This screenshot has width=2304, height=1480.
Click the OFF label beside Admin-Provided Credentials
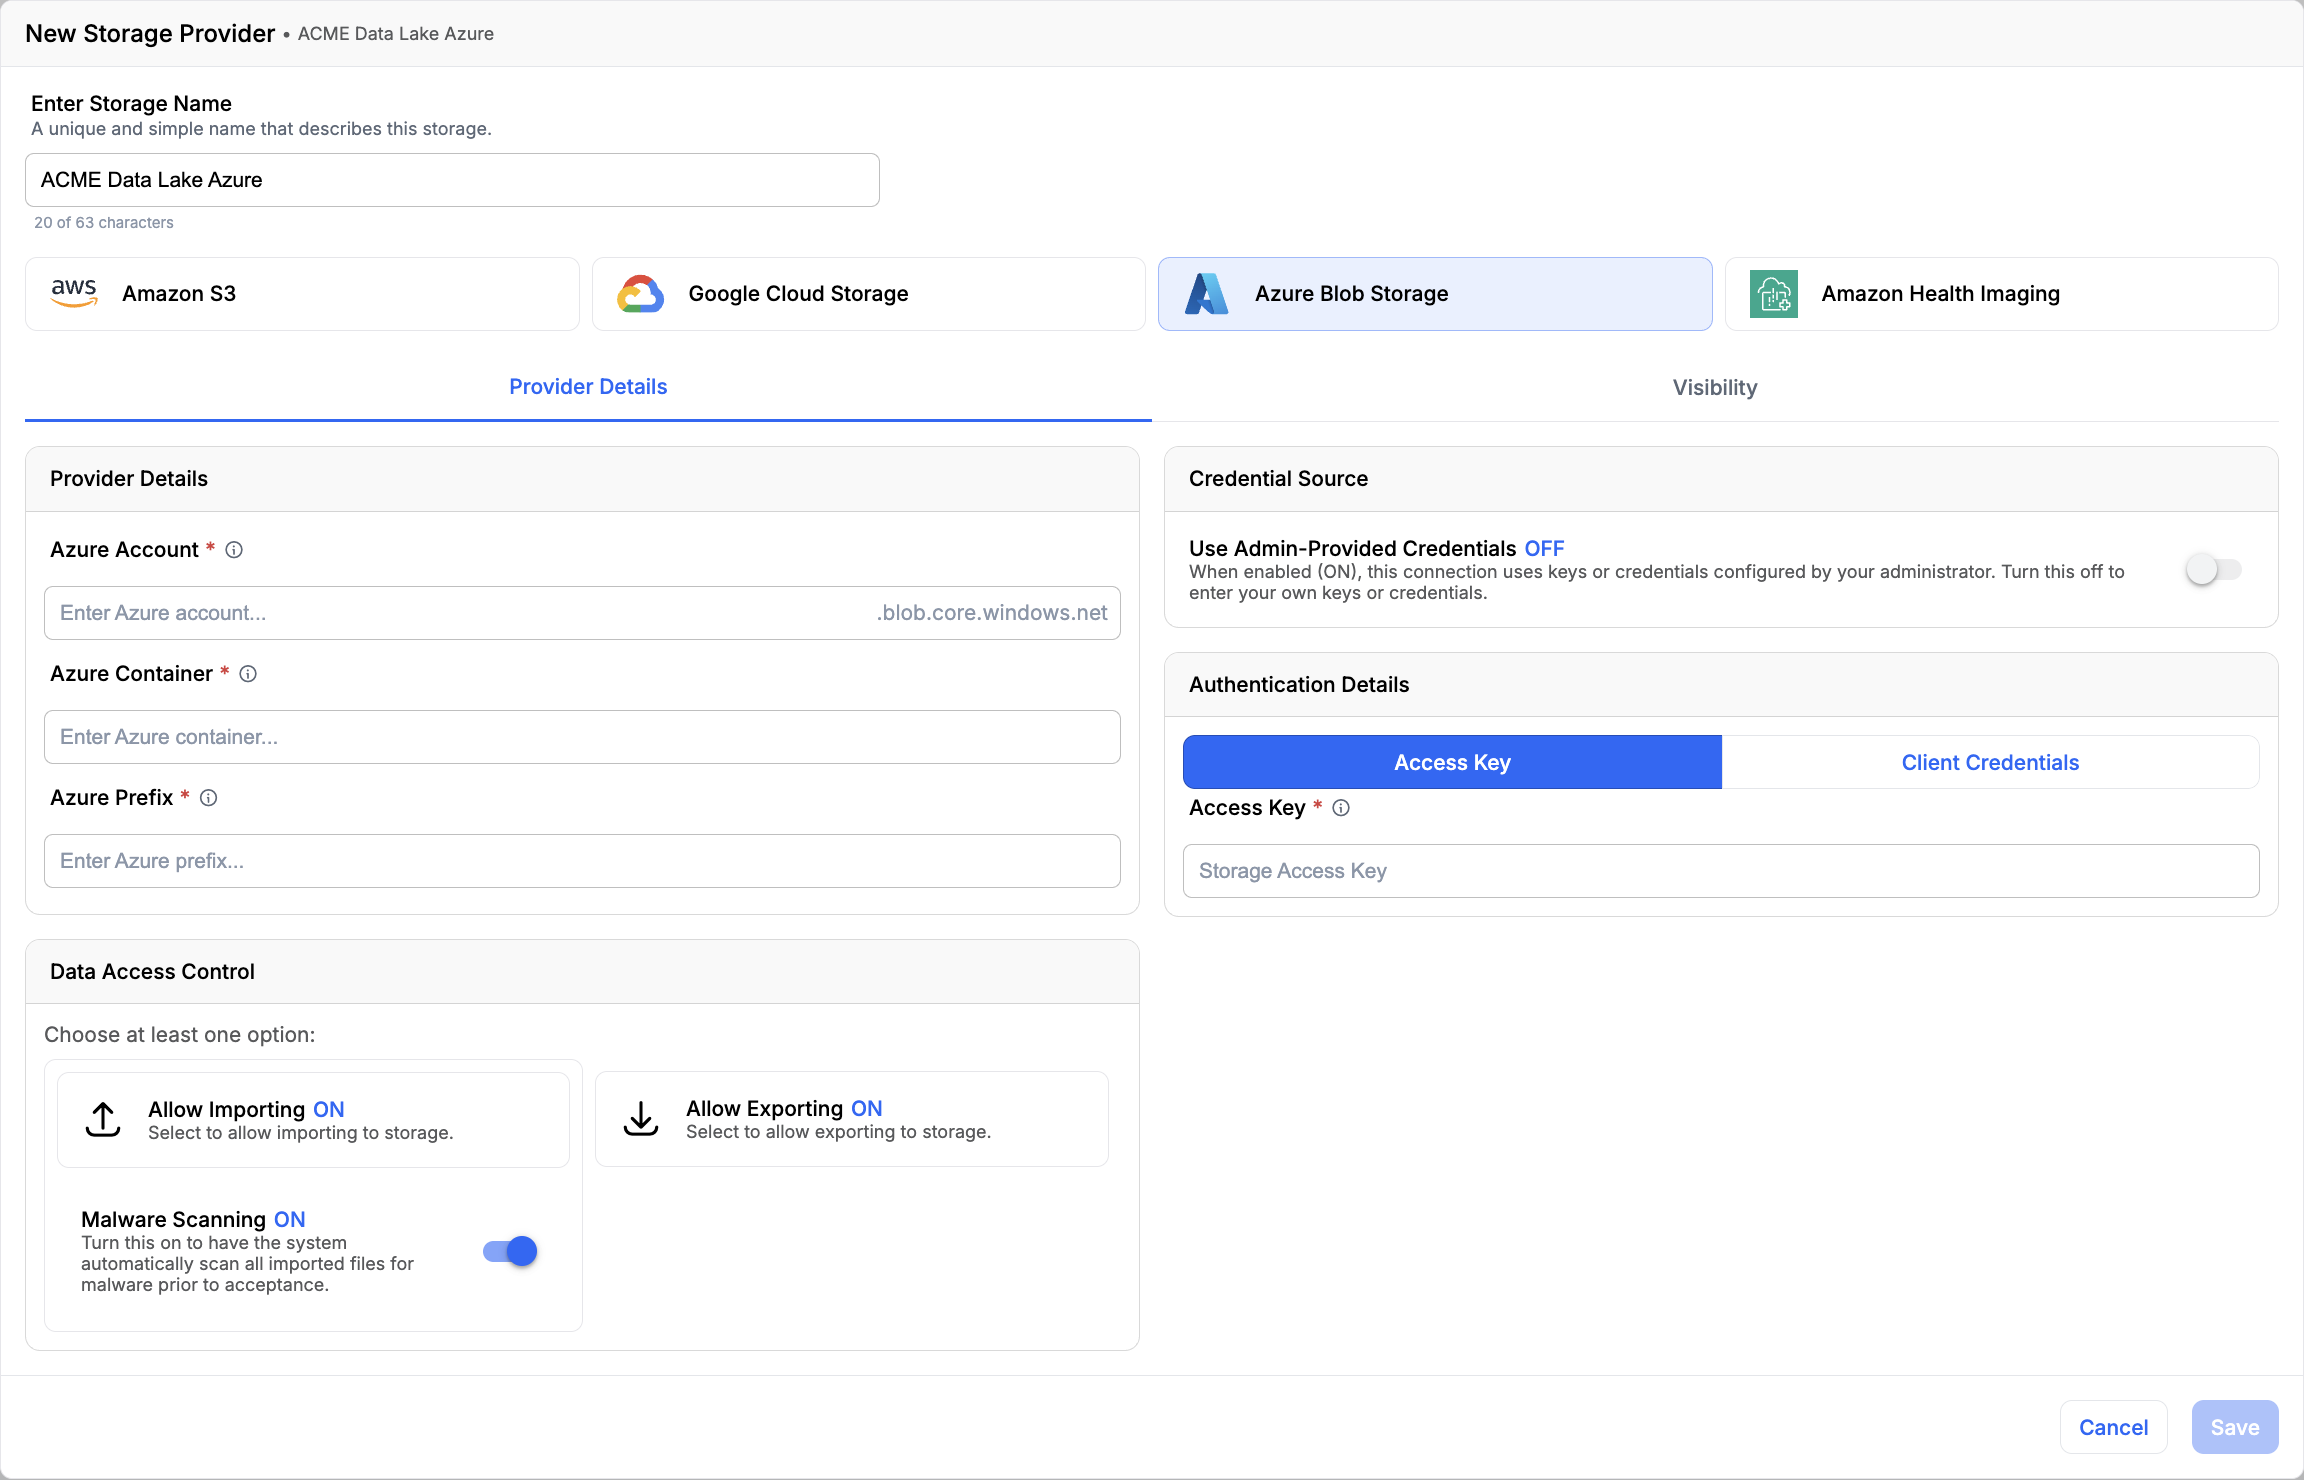coord(1544,549)
